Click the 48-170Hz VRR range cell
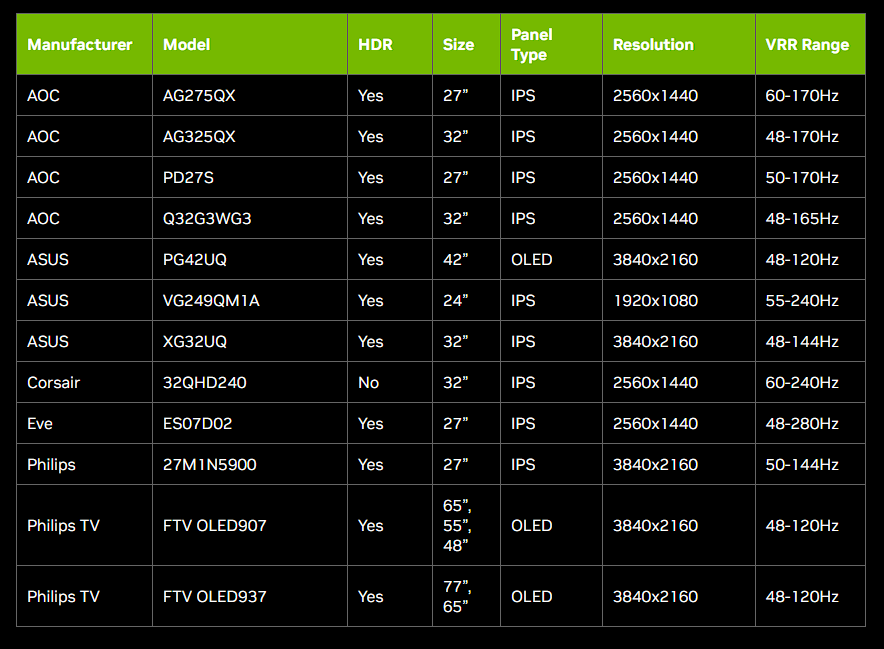The width and height of the screenshot is (884, 649). pyautogui.click(x=810, y=136)
